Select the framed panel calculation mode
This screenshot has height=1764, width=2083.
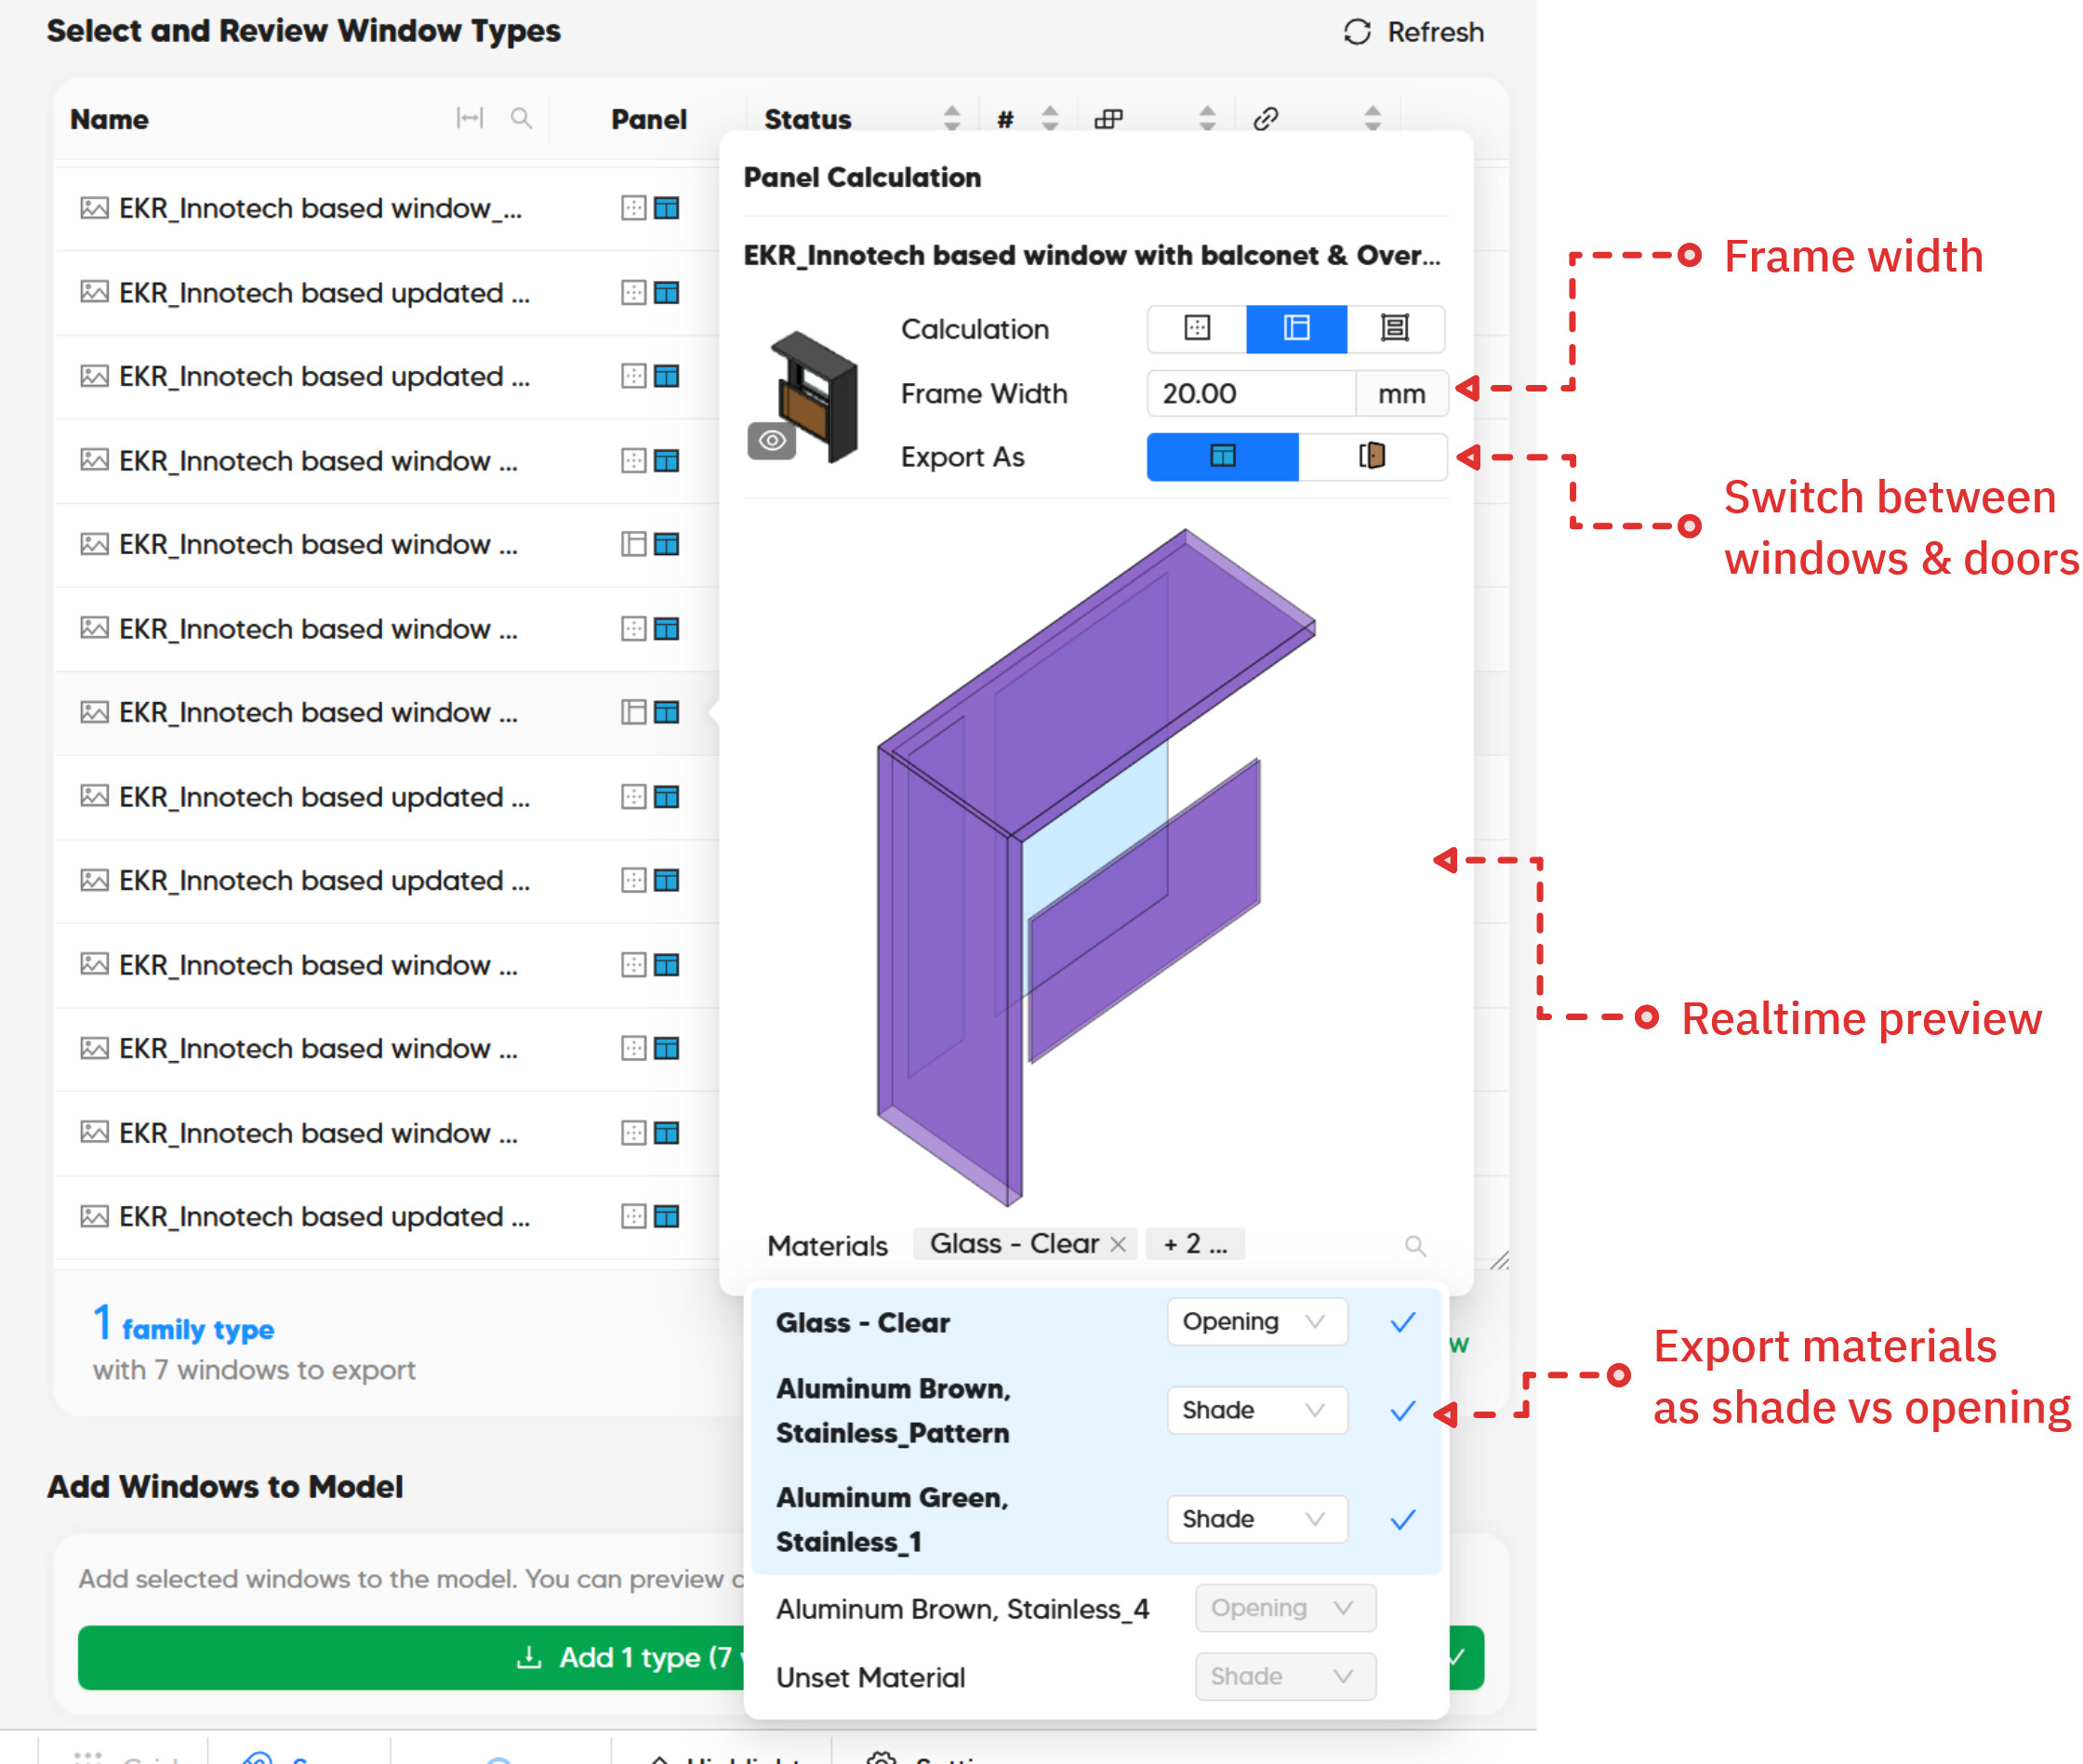(x=1296, y=328)
